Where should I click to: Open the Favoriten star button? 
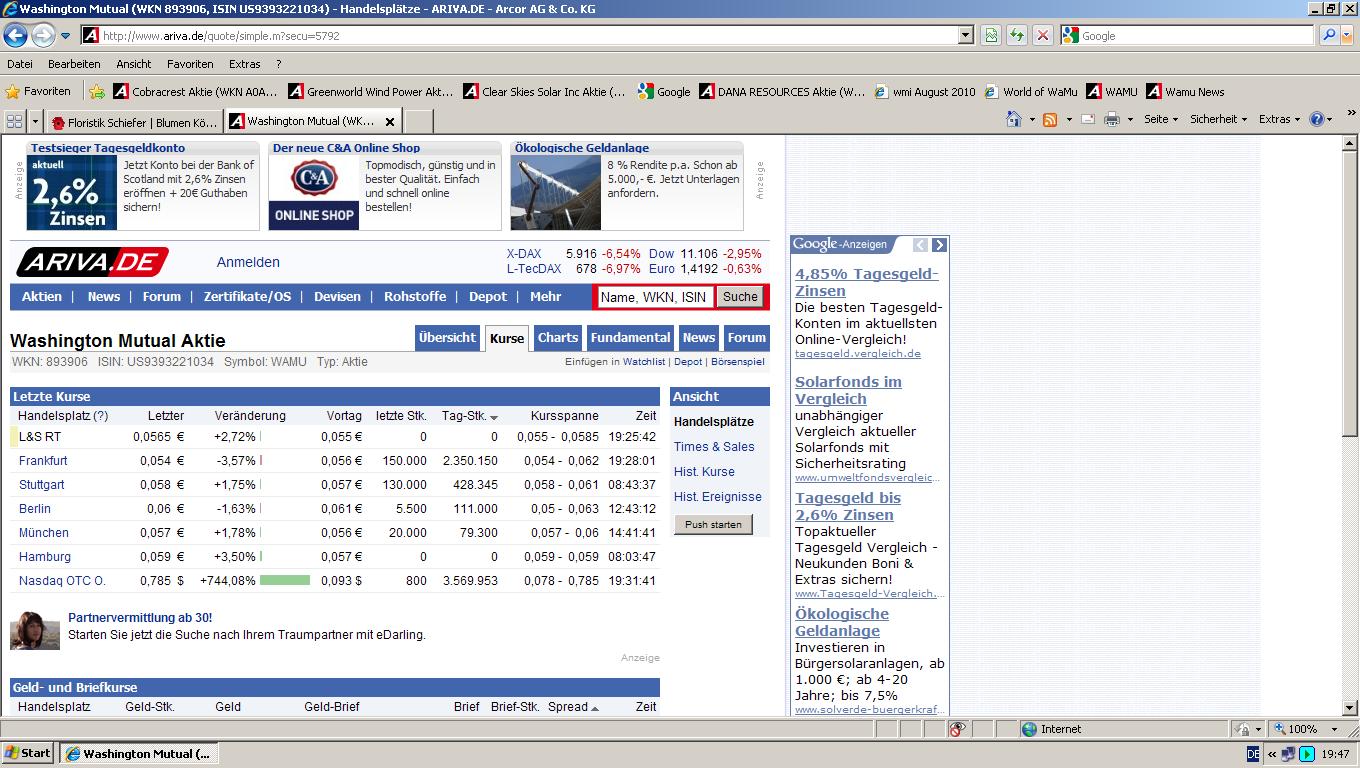(x=39, y=91)
